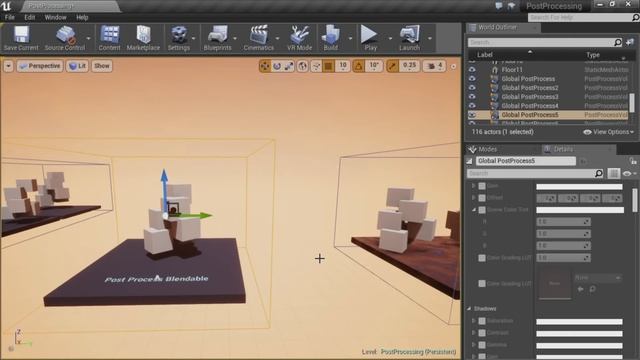Screen dimensions: 640x360
Task: Open the Help menu
Action: 82,18
